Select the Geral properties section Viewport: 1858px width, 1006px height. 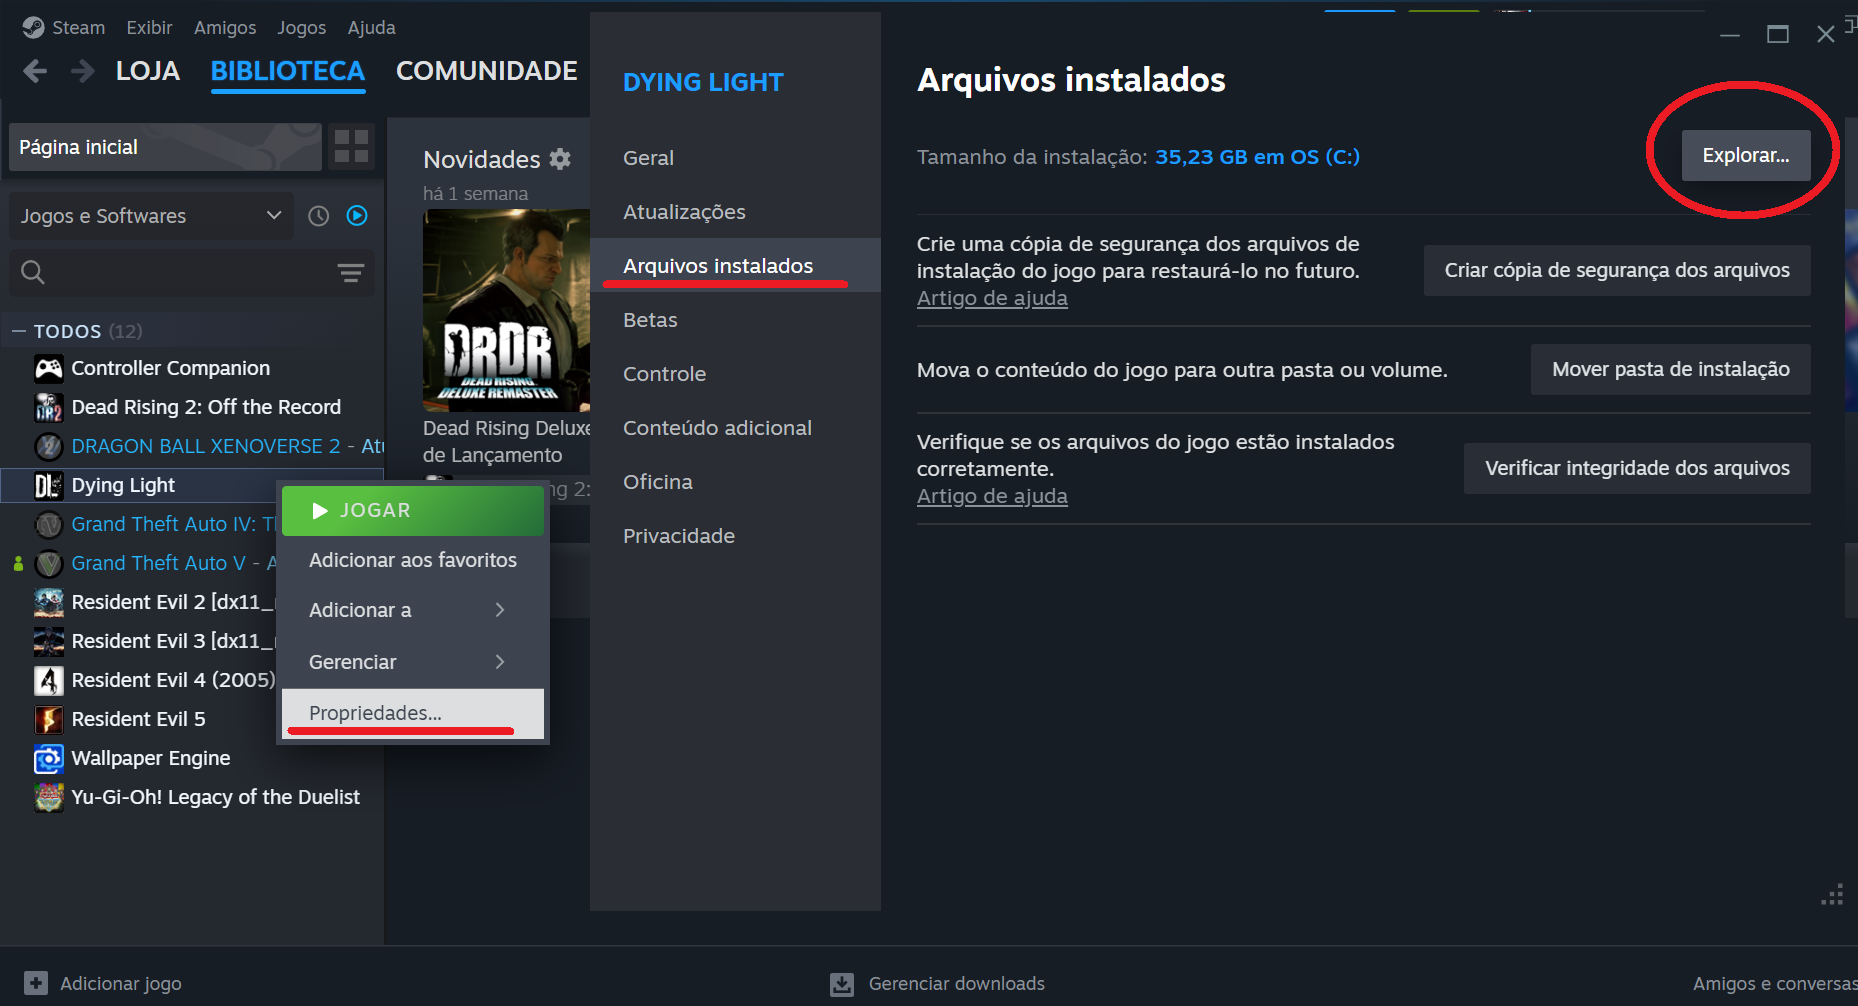pos(735,158)
